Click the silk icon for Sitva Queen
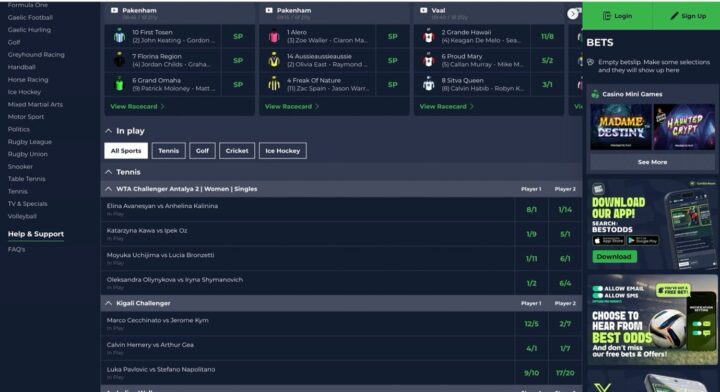The height and width of the screenshot is (392, 720). [x=429, y=84]
